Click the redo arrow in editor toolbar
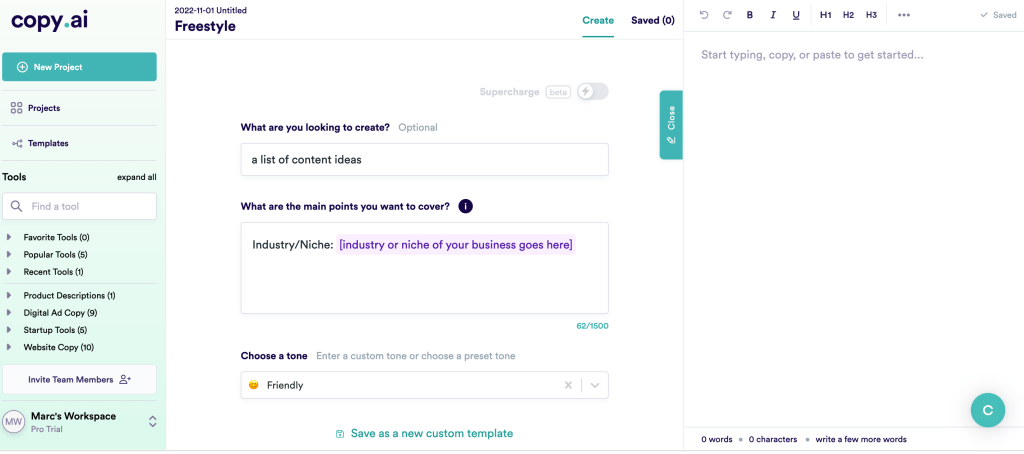This screenshot has height=454, width=1024. (727, 15)
